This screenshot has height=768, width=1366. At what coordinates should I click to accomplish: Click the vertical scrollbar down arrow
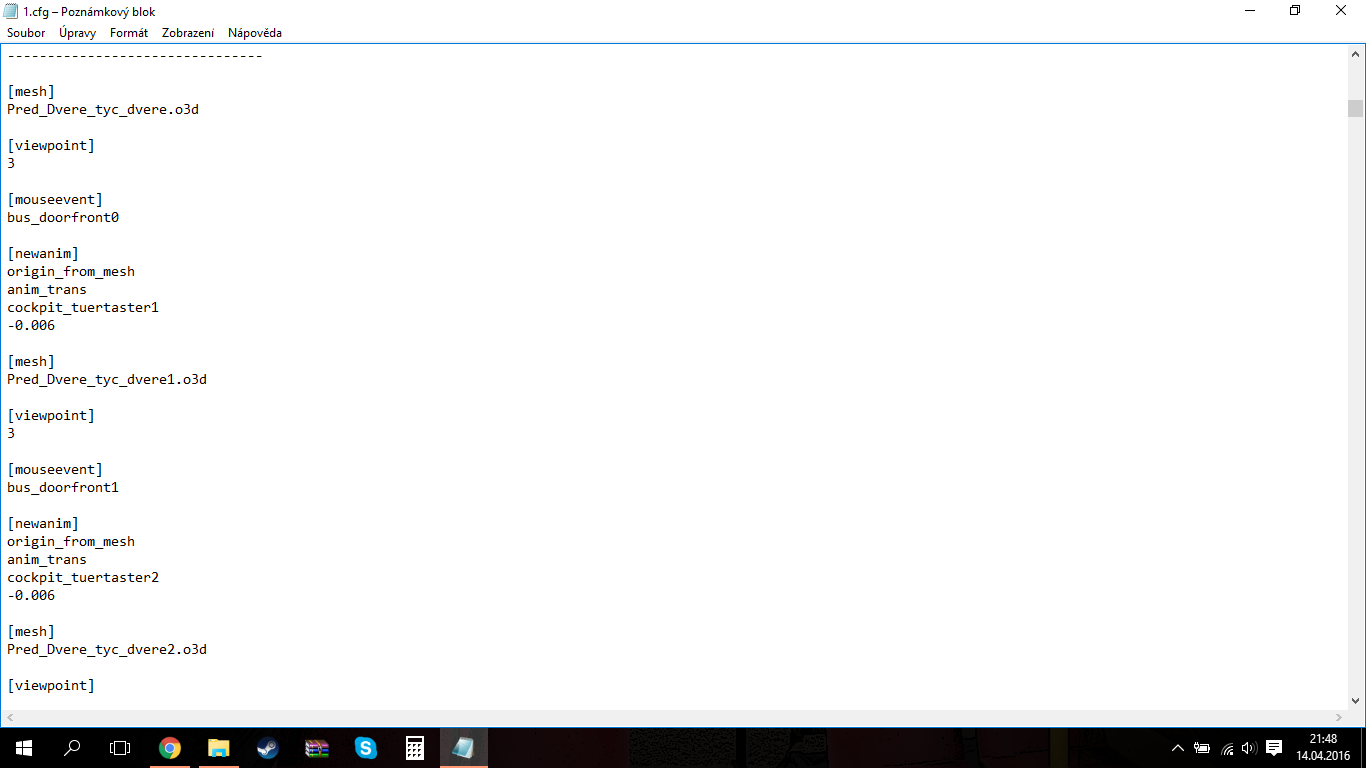pos(1355,701)
